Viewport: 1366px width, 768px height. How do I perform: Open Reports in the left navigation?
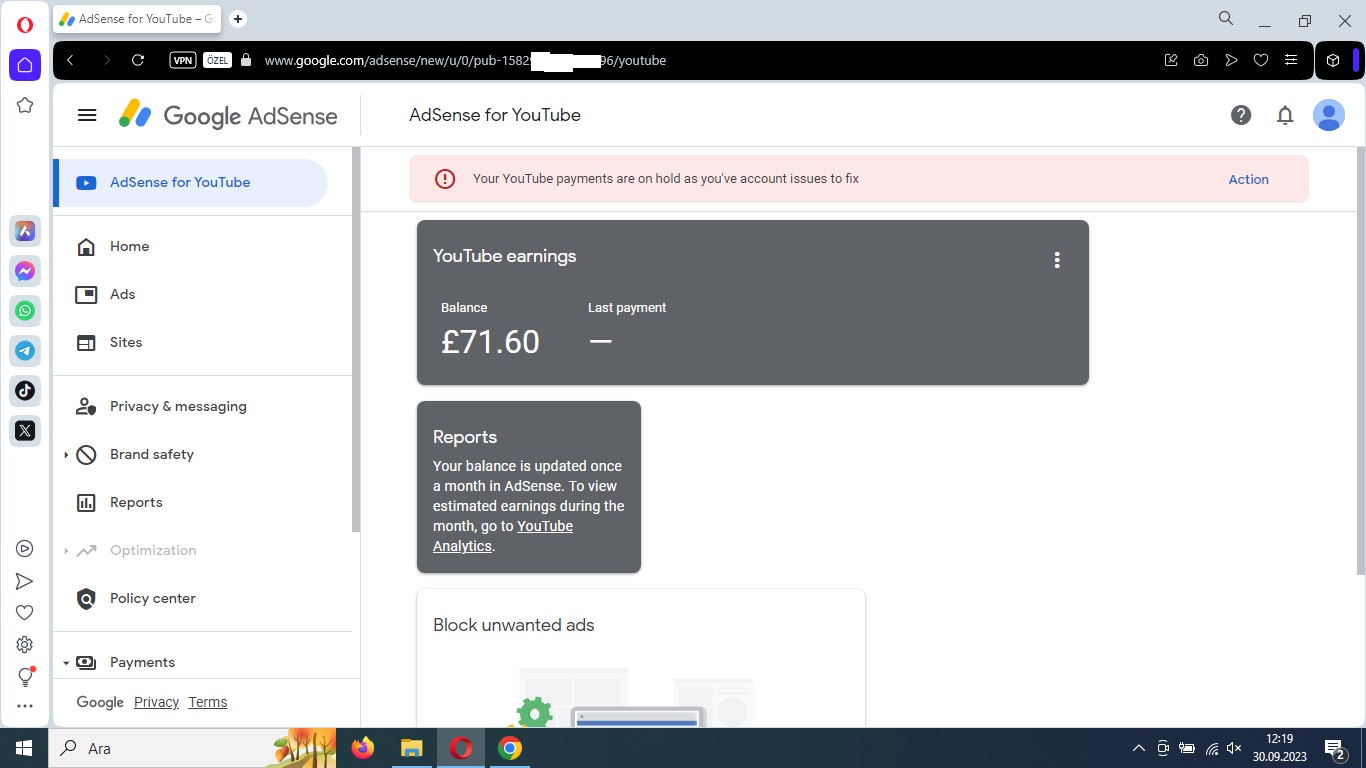pyautogui.click(x=136, y=503)
